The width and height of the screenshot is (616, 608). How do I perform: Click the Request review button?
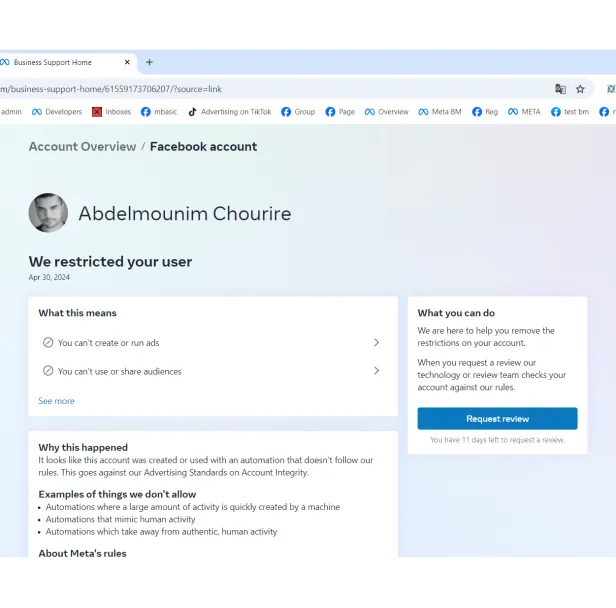(x=497, y=419)
